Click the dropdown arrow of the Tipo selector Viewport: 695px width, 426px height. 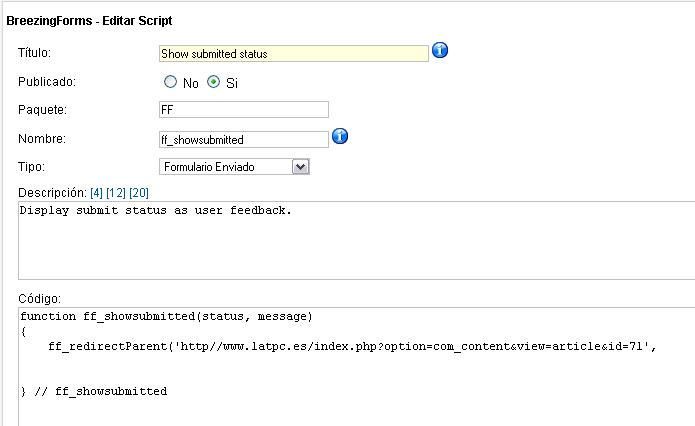point(301,167)
